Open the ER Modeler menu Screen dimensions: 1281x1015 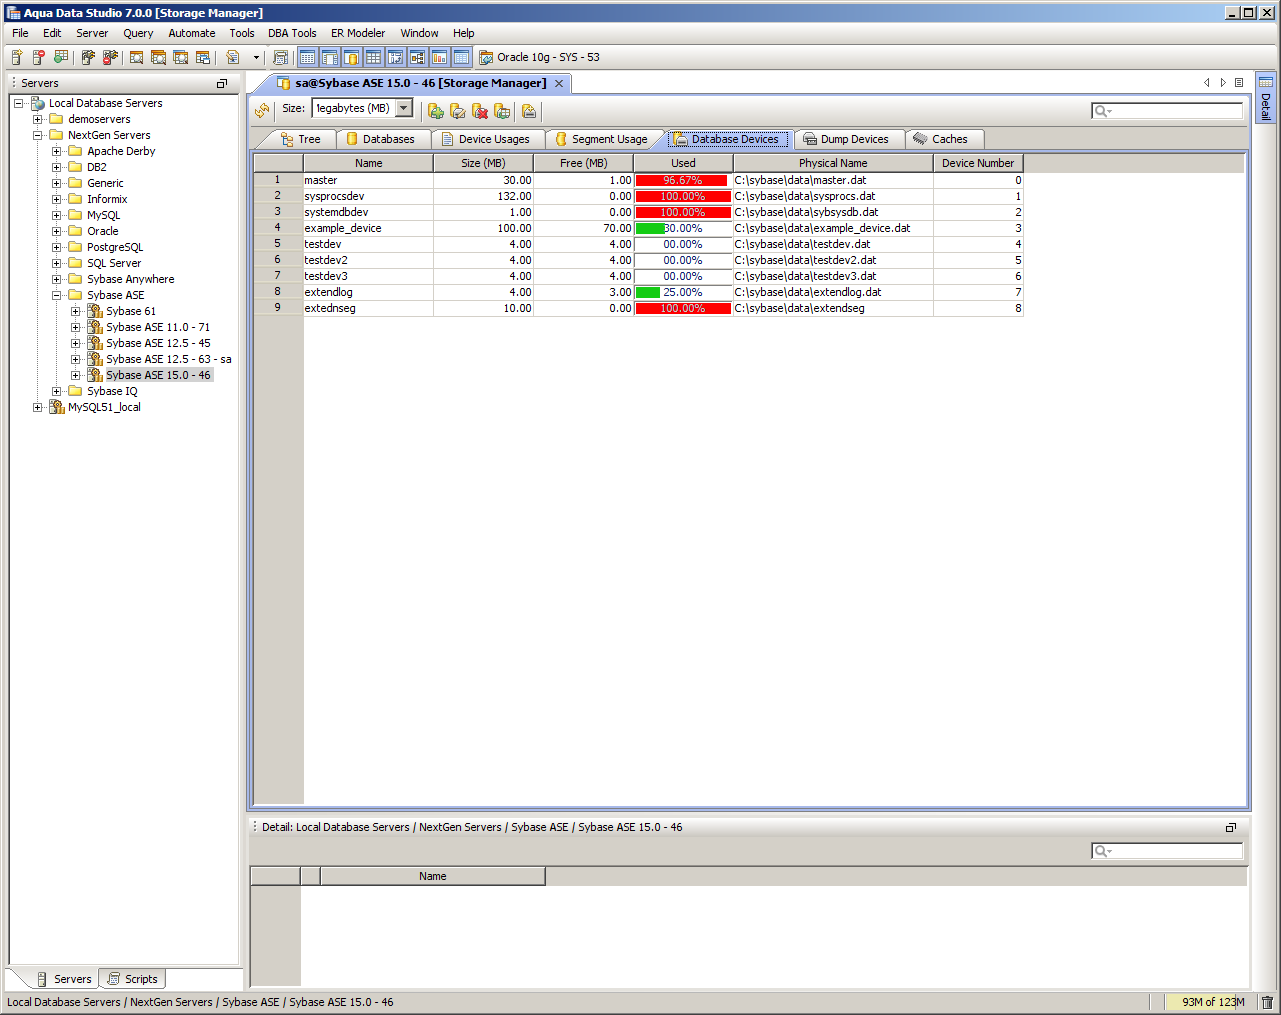(x=358, y=33)
